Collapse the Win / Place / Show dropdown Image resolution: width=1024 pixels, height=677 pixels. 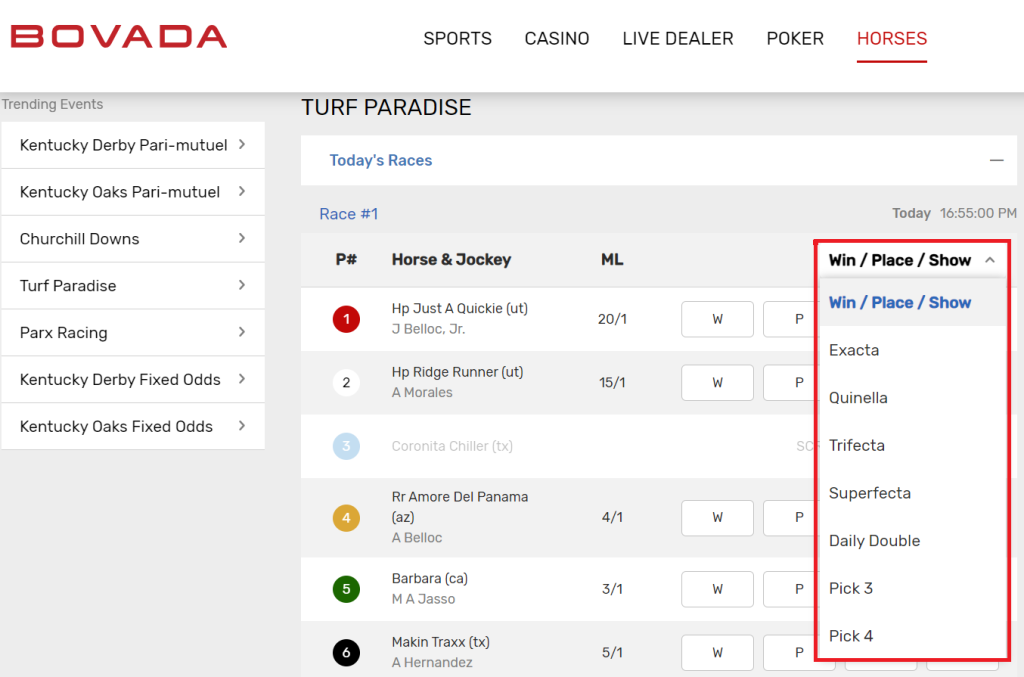point(912,260)
